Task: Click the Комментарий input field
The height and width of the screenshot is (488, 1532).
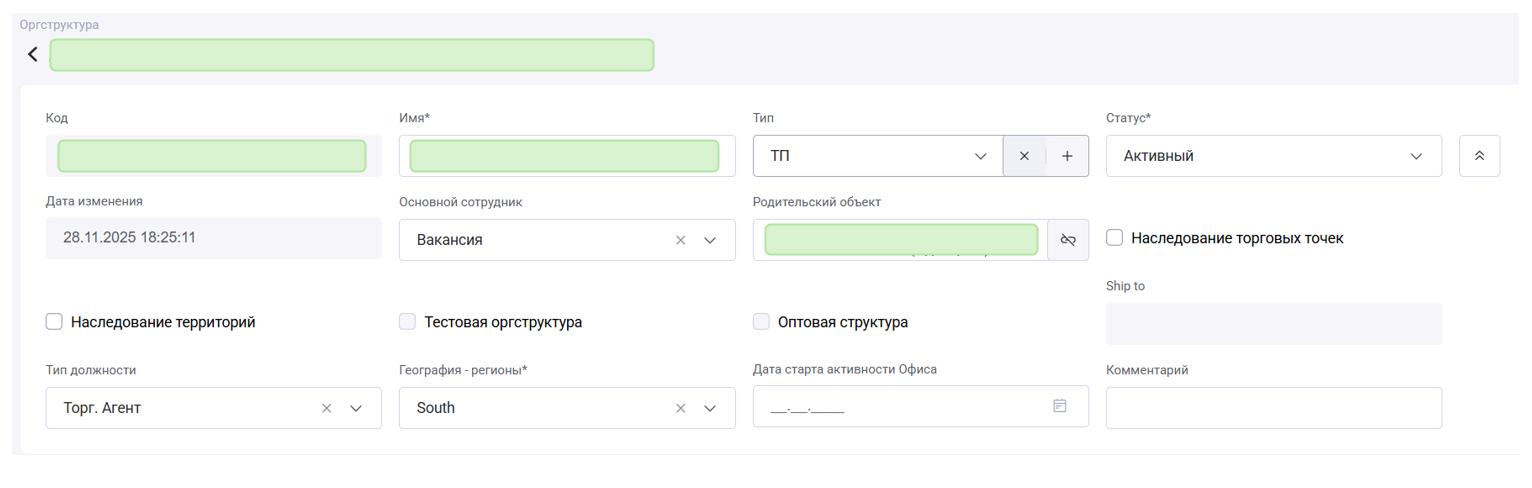Action: click(1273, 408)
